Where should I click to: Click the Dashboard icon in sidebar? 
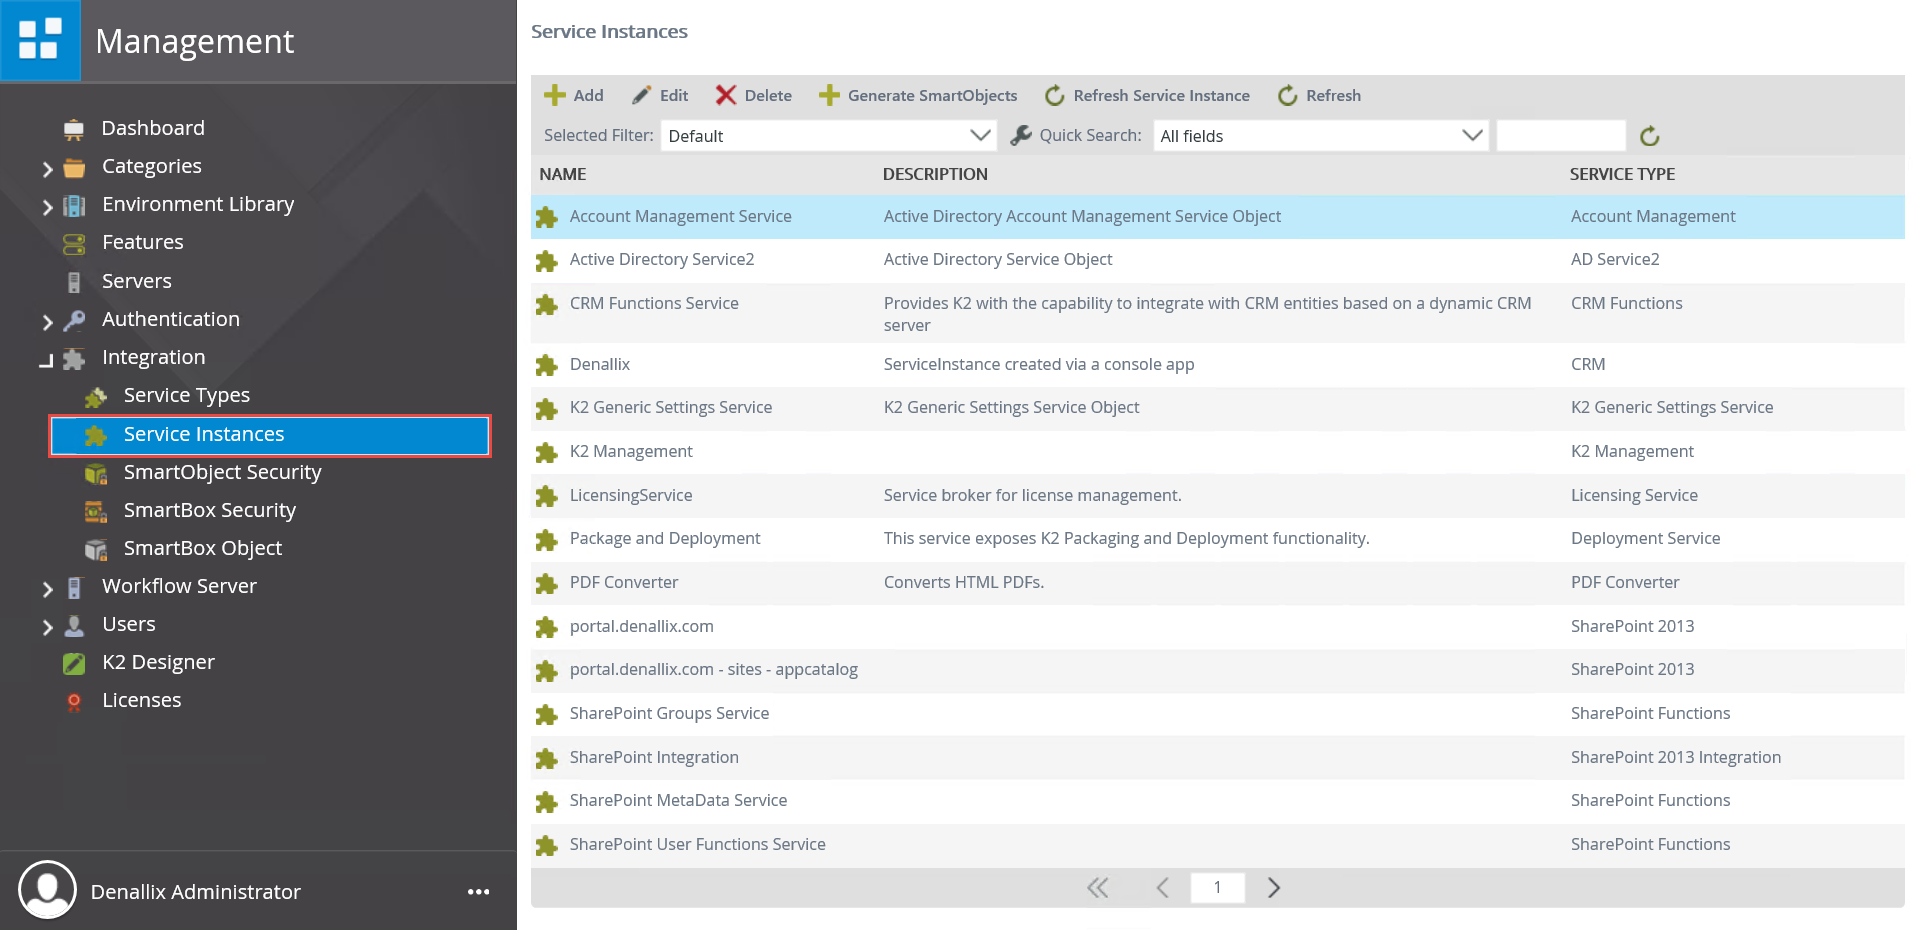tap(74, 129)
